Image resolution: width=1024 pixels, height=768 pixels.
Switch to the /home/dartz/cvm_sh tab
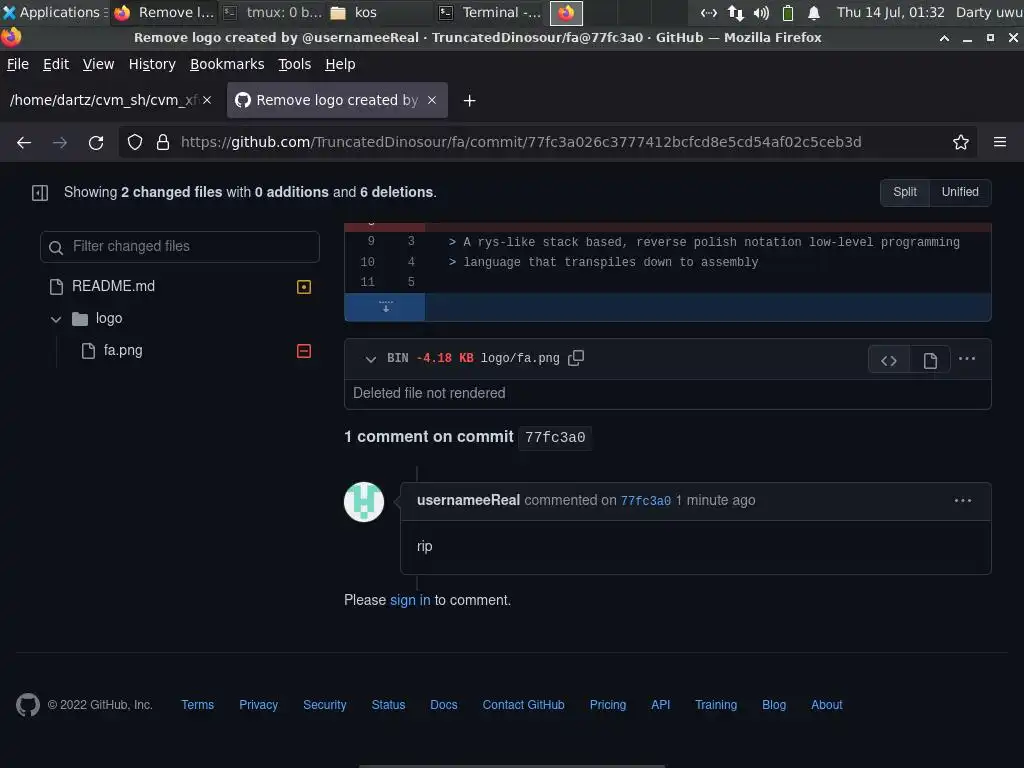pos(104,100)
